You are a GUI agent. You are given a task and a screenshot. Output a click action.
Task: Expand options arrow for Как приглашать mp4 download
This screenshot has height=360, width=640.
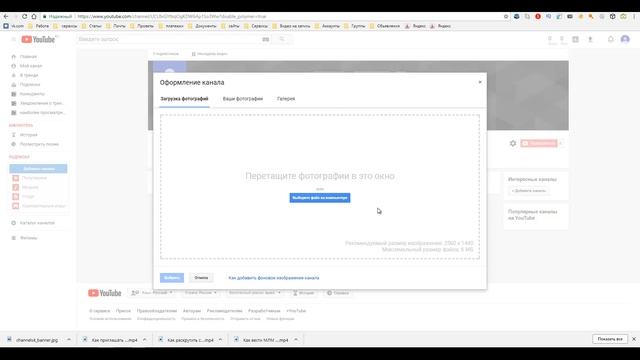pyautogui.click(x=144, y=340)
